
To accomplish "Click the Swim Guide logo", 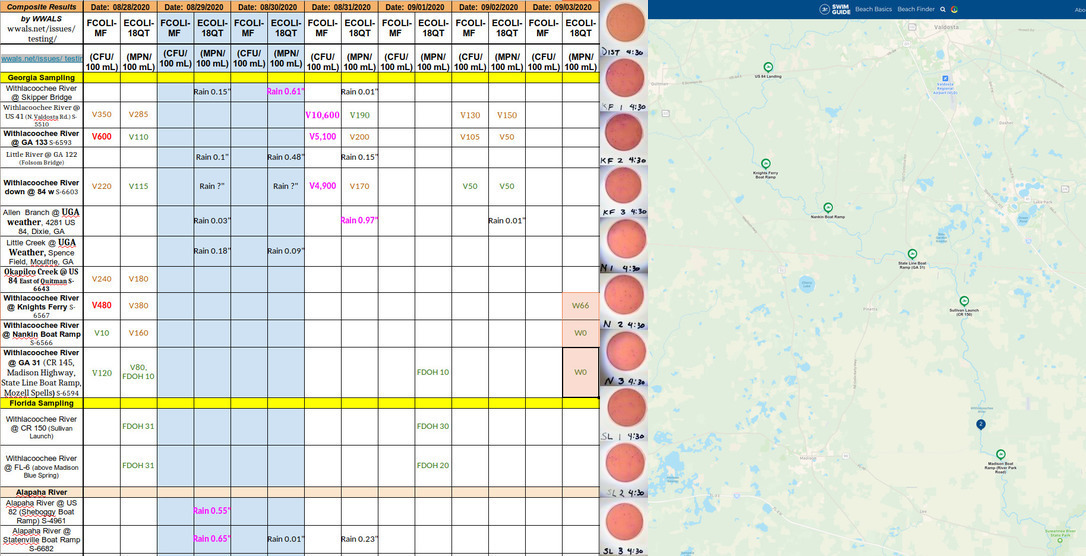I will [x=835, y=10].
